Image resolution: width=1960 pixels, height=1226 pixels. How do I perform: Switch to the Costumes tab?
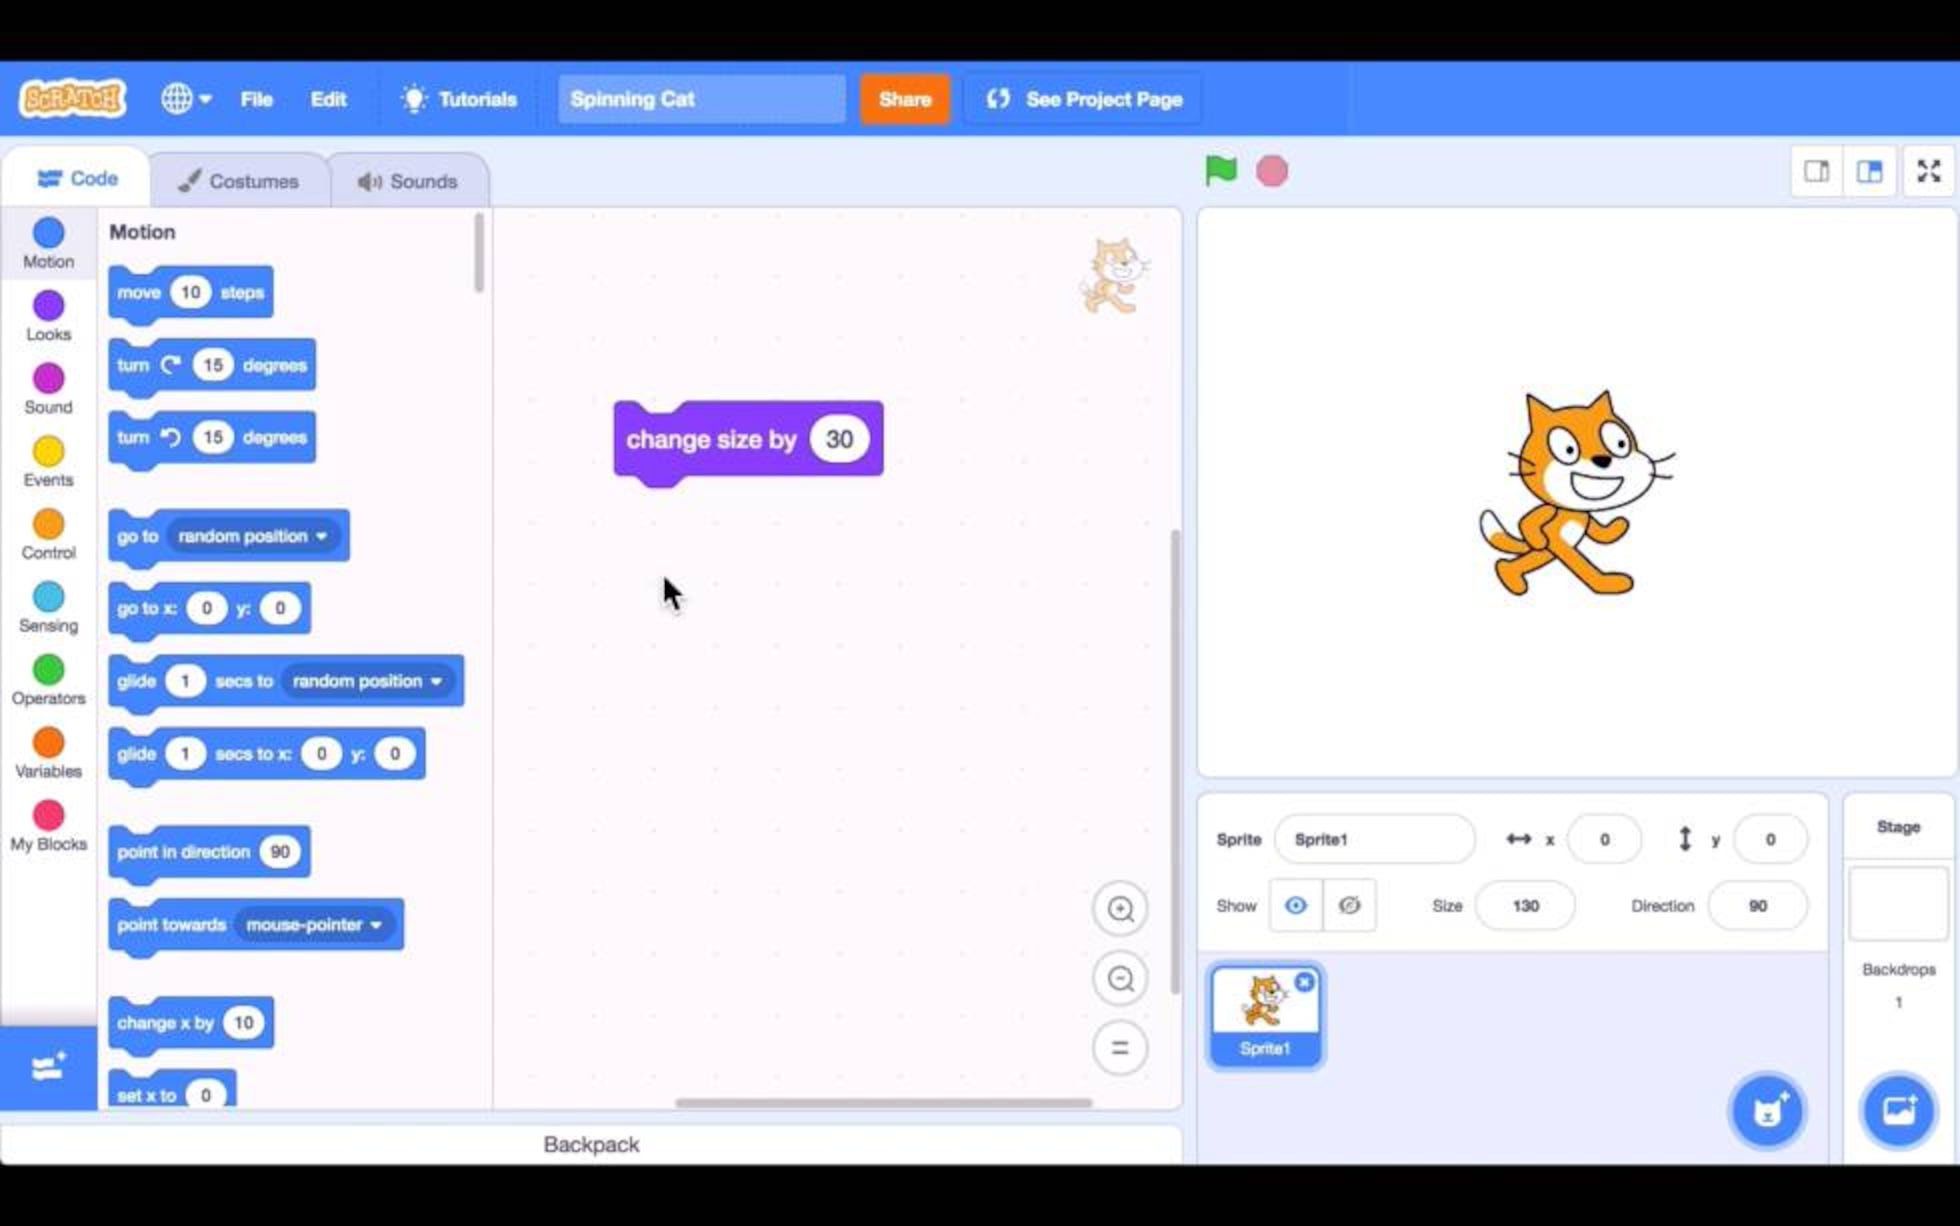pos(239,181)
